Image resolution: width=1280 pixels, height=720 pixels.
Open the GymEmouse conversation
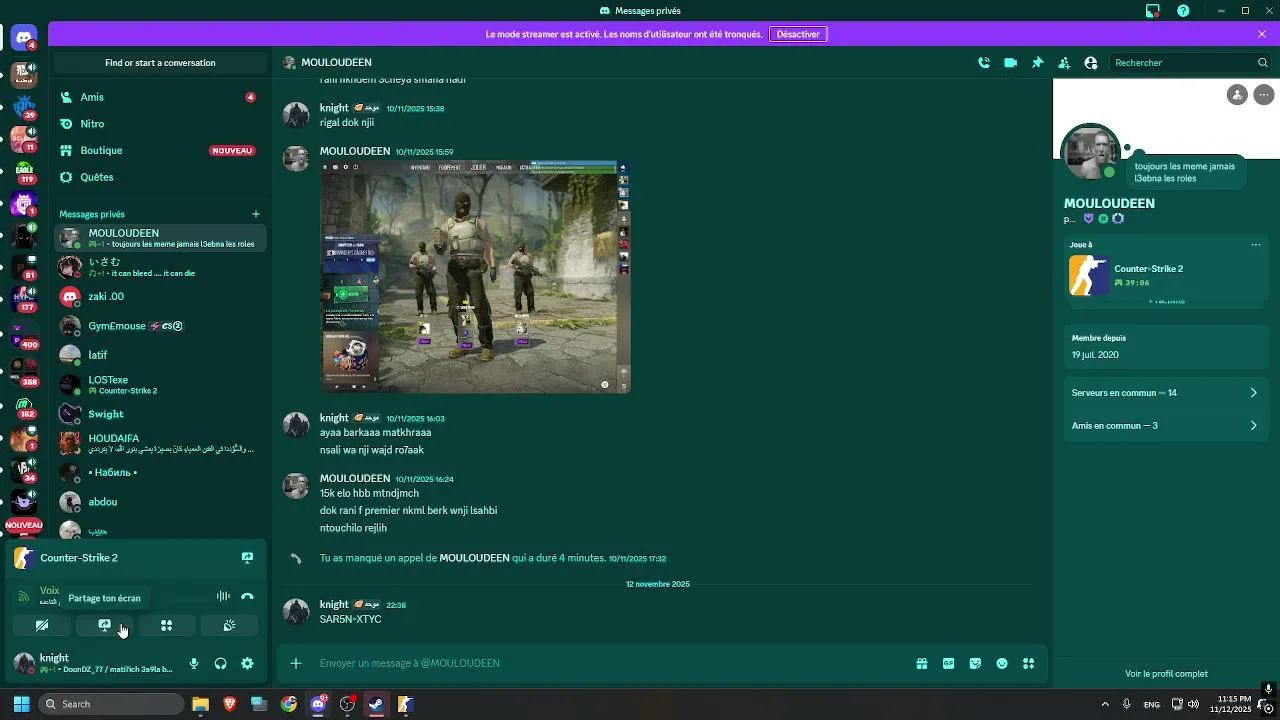click(x=160, y=326)
